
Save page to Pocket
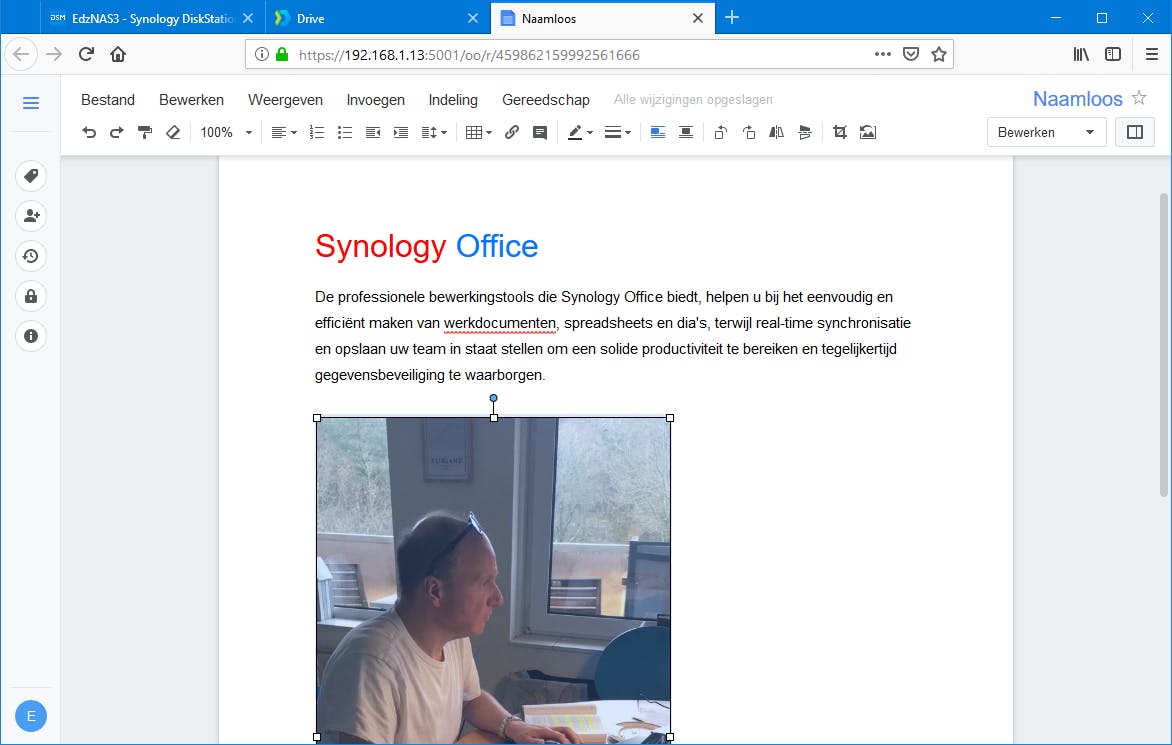[910, 54]
